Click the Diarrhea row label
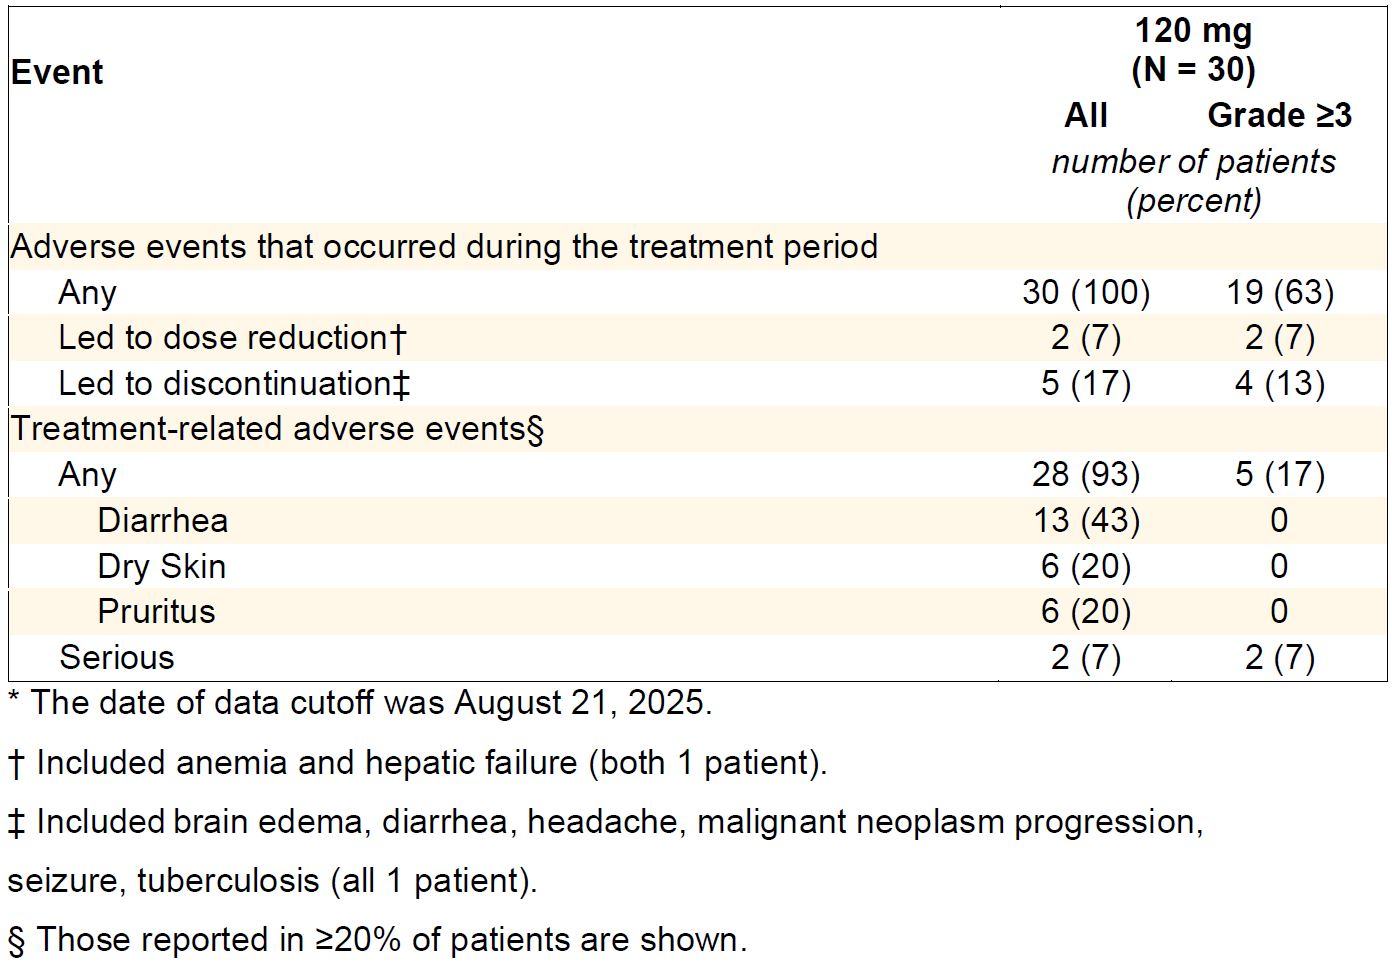The width and height of the screenshot is (1392, 969). (x=163, y=520)
